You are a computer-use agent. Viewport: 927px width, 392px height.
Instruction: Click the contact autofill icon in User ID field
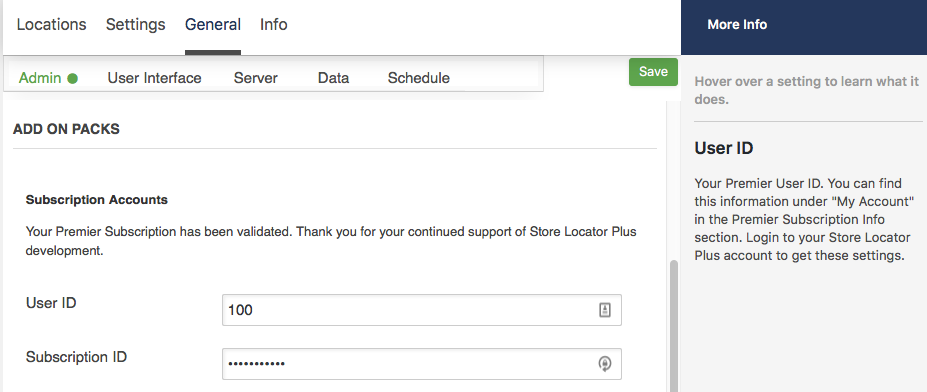pos(604,310)
